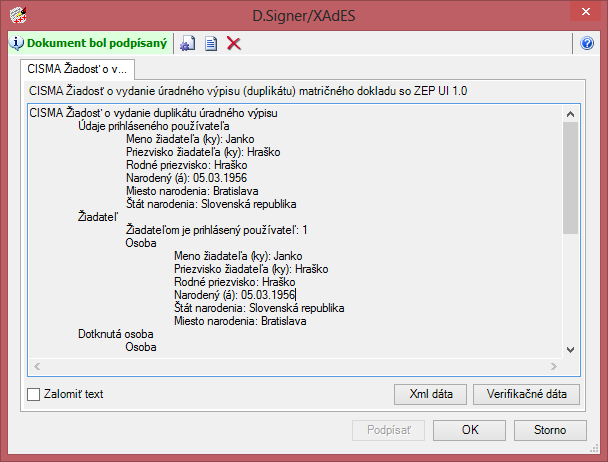Click vertical scrollbar down arrow

tap(570, 350)
